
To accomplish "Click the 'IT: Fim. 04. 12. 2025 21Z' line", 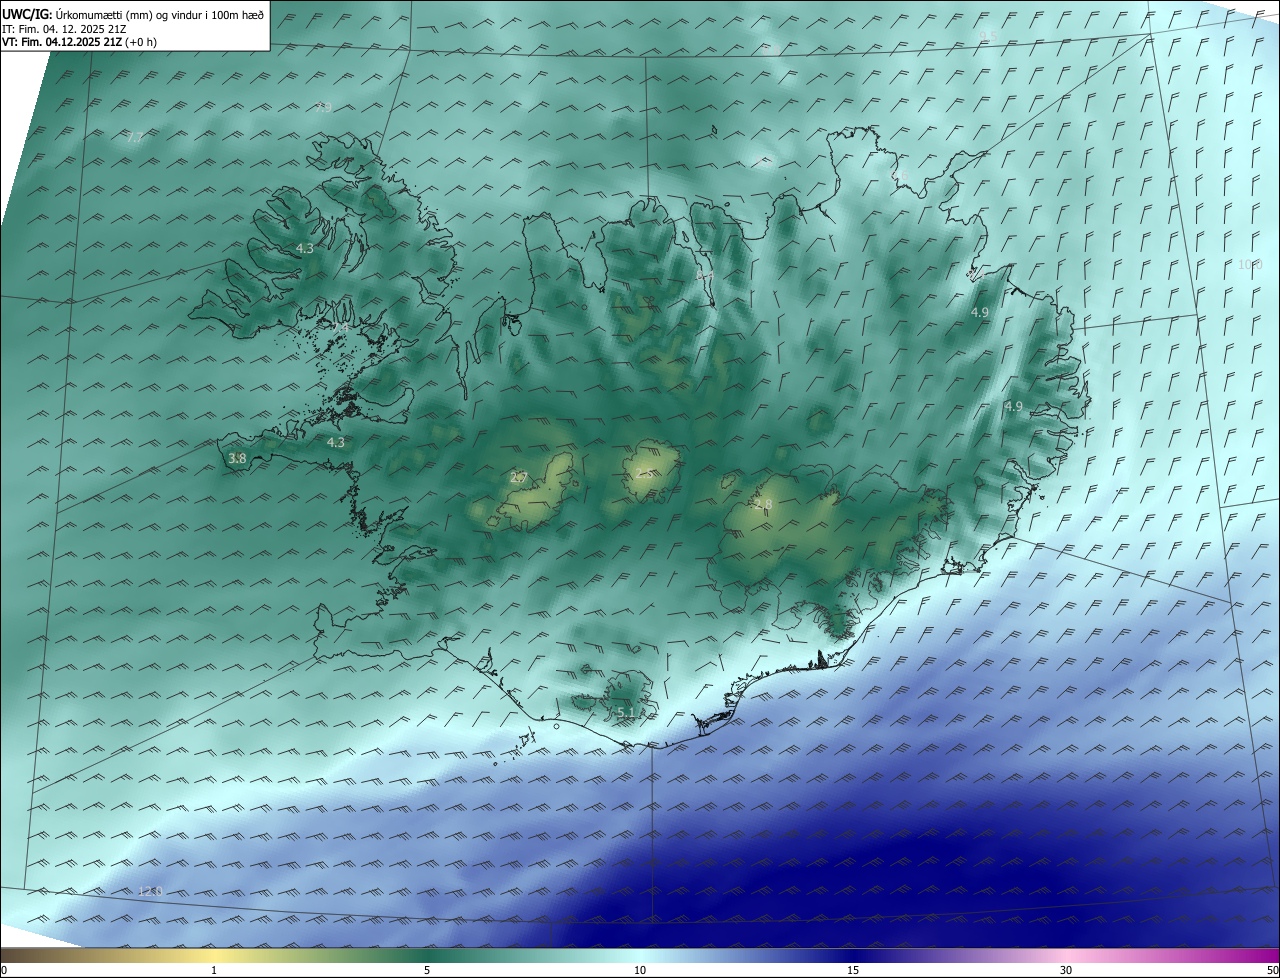I will click(64, 29).
